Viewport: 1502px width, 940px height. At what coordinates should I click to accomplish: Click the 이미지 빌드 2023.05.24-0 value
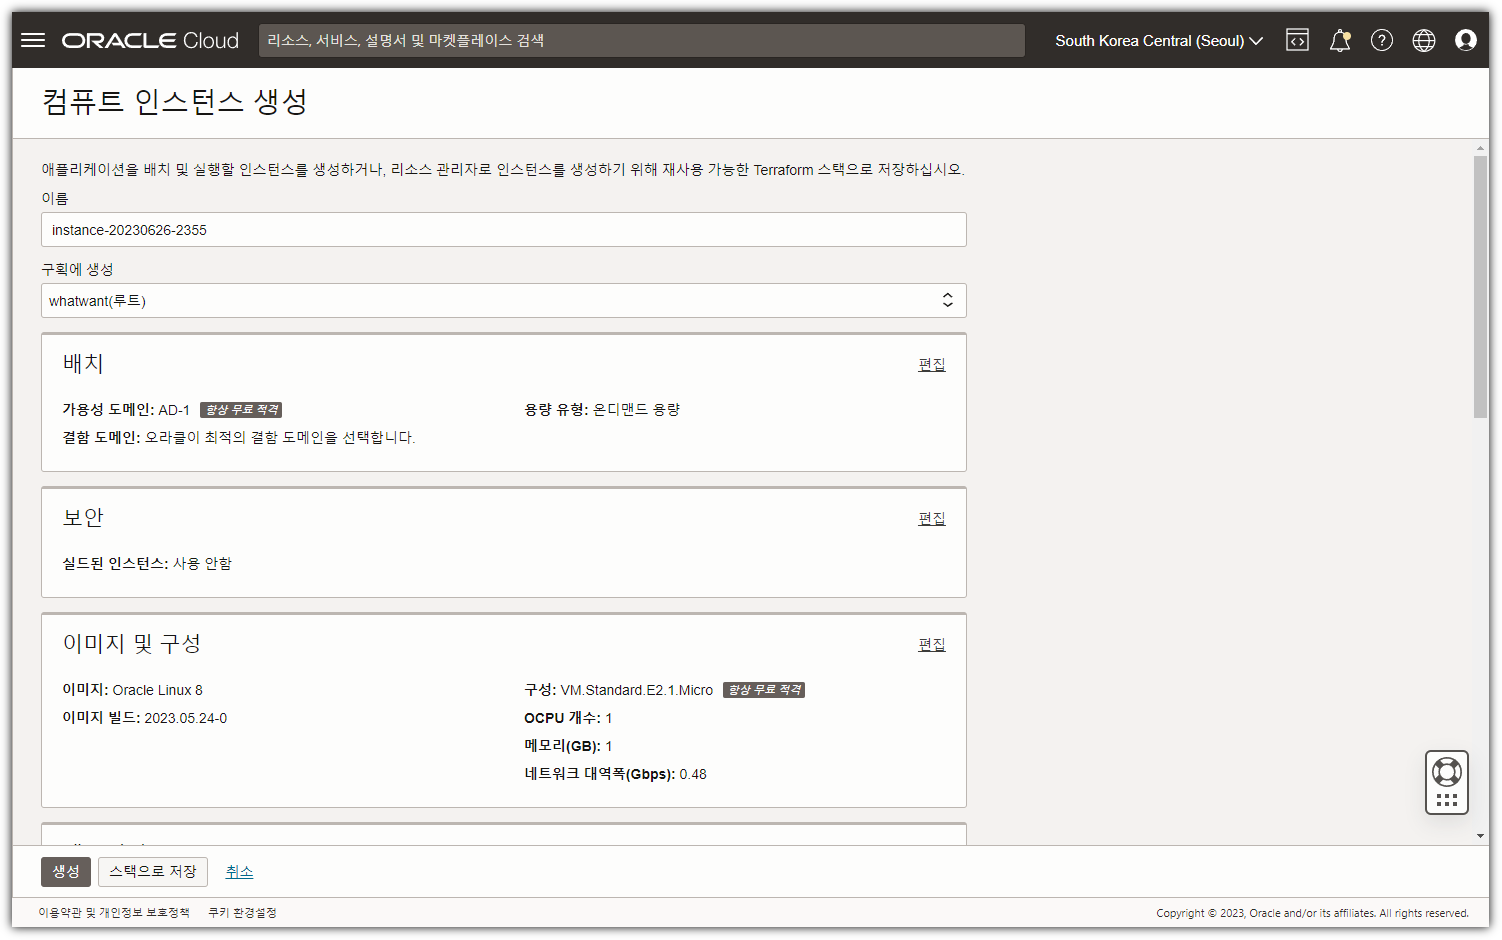tap(186, 718)
